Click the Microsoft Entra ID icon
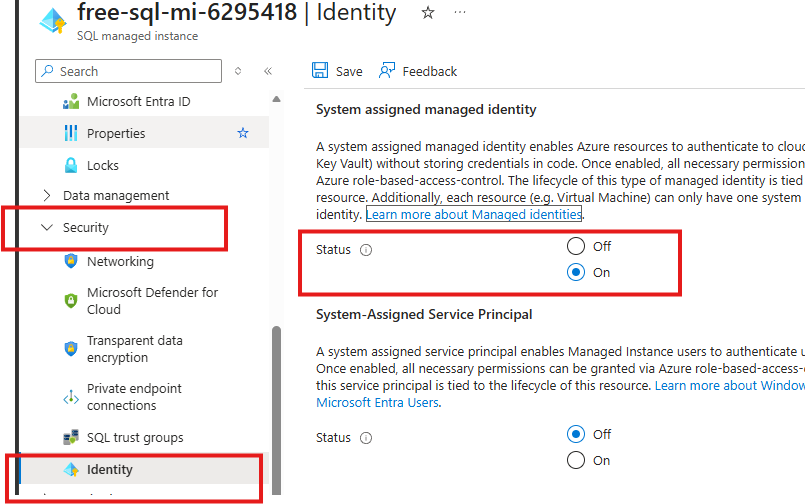Image resolution: width=805 pixels, height=504 pixels. tap(71, 101)
